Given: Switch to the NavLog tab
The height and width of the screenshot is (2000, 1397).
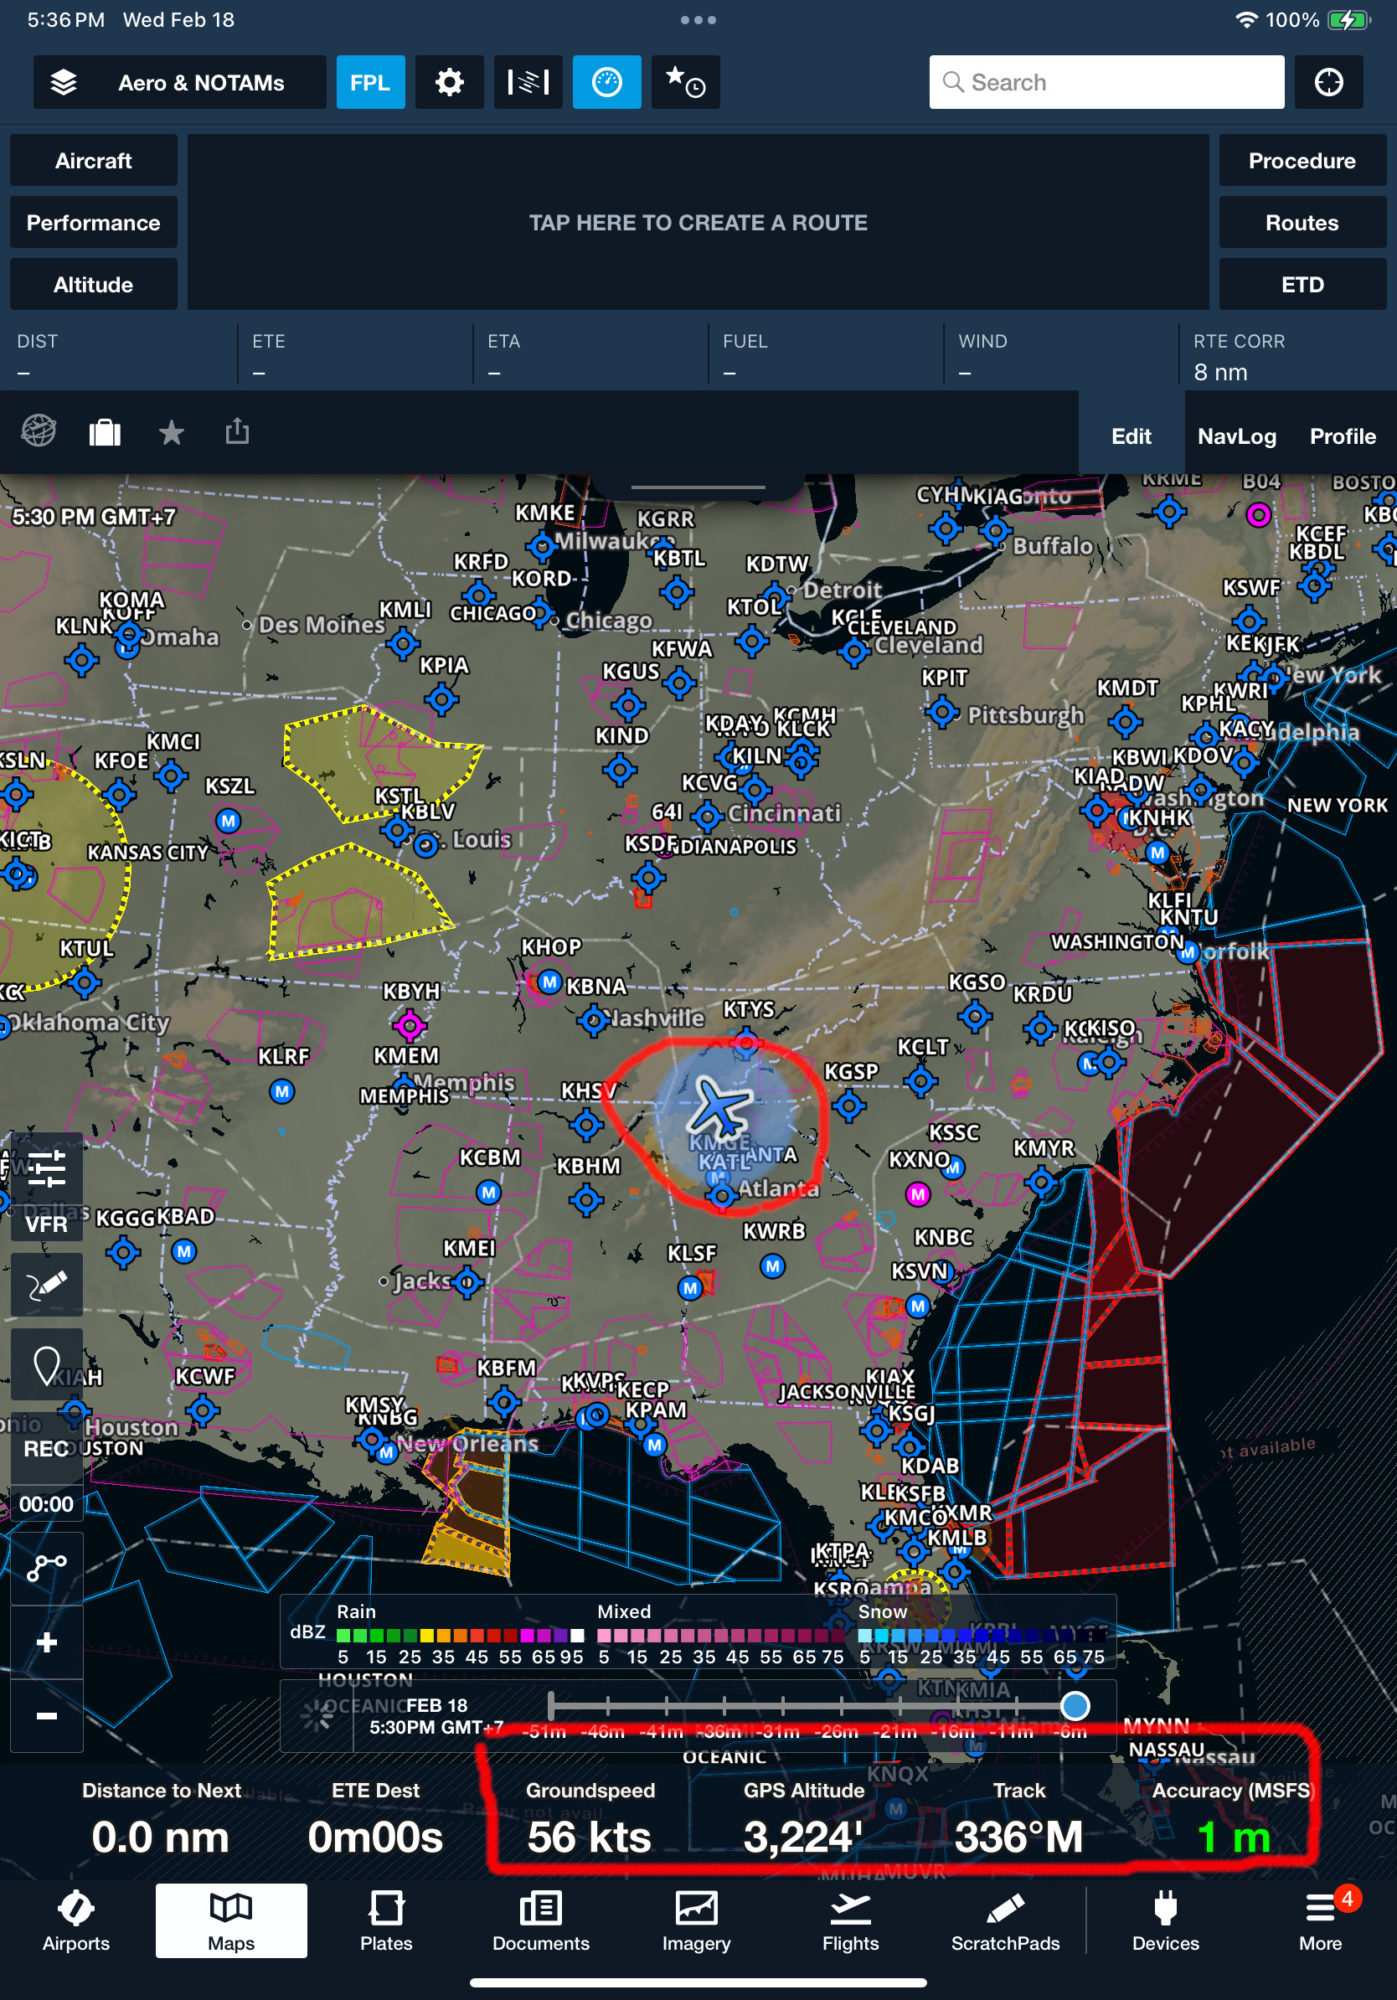Looking at the screenshot, I should (1236, 436).
